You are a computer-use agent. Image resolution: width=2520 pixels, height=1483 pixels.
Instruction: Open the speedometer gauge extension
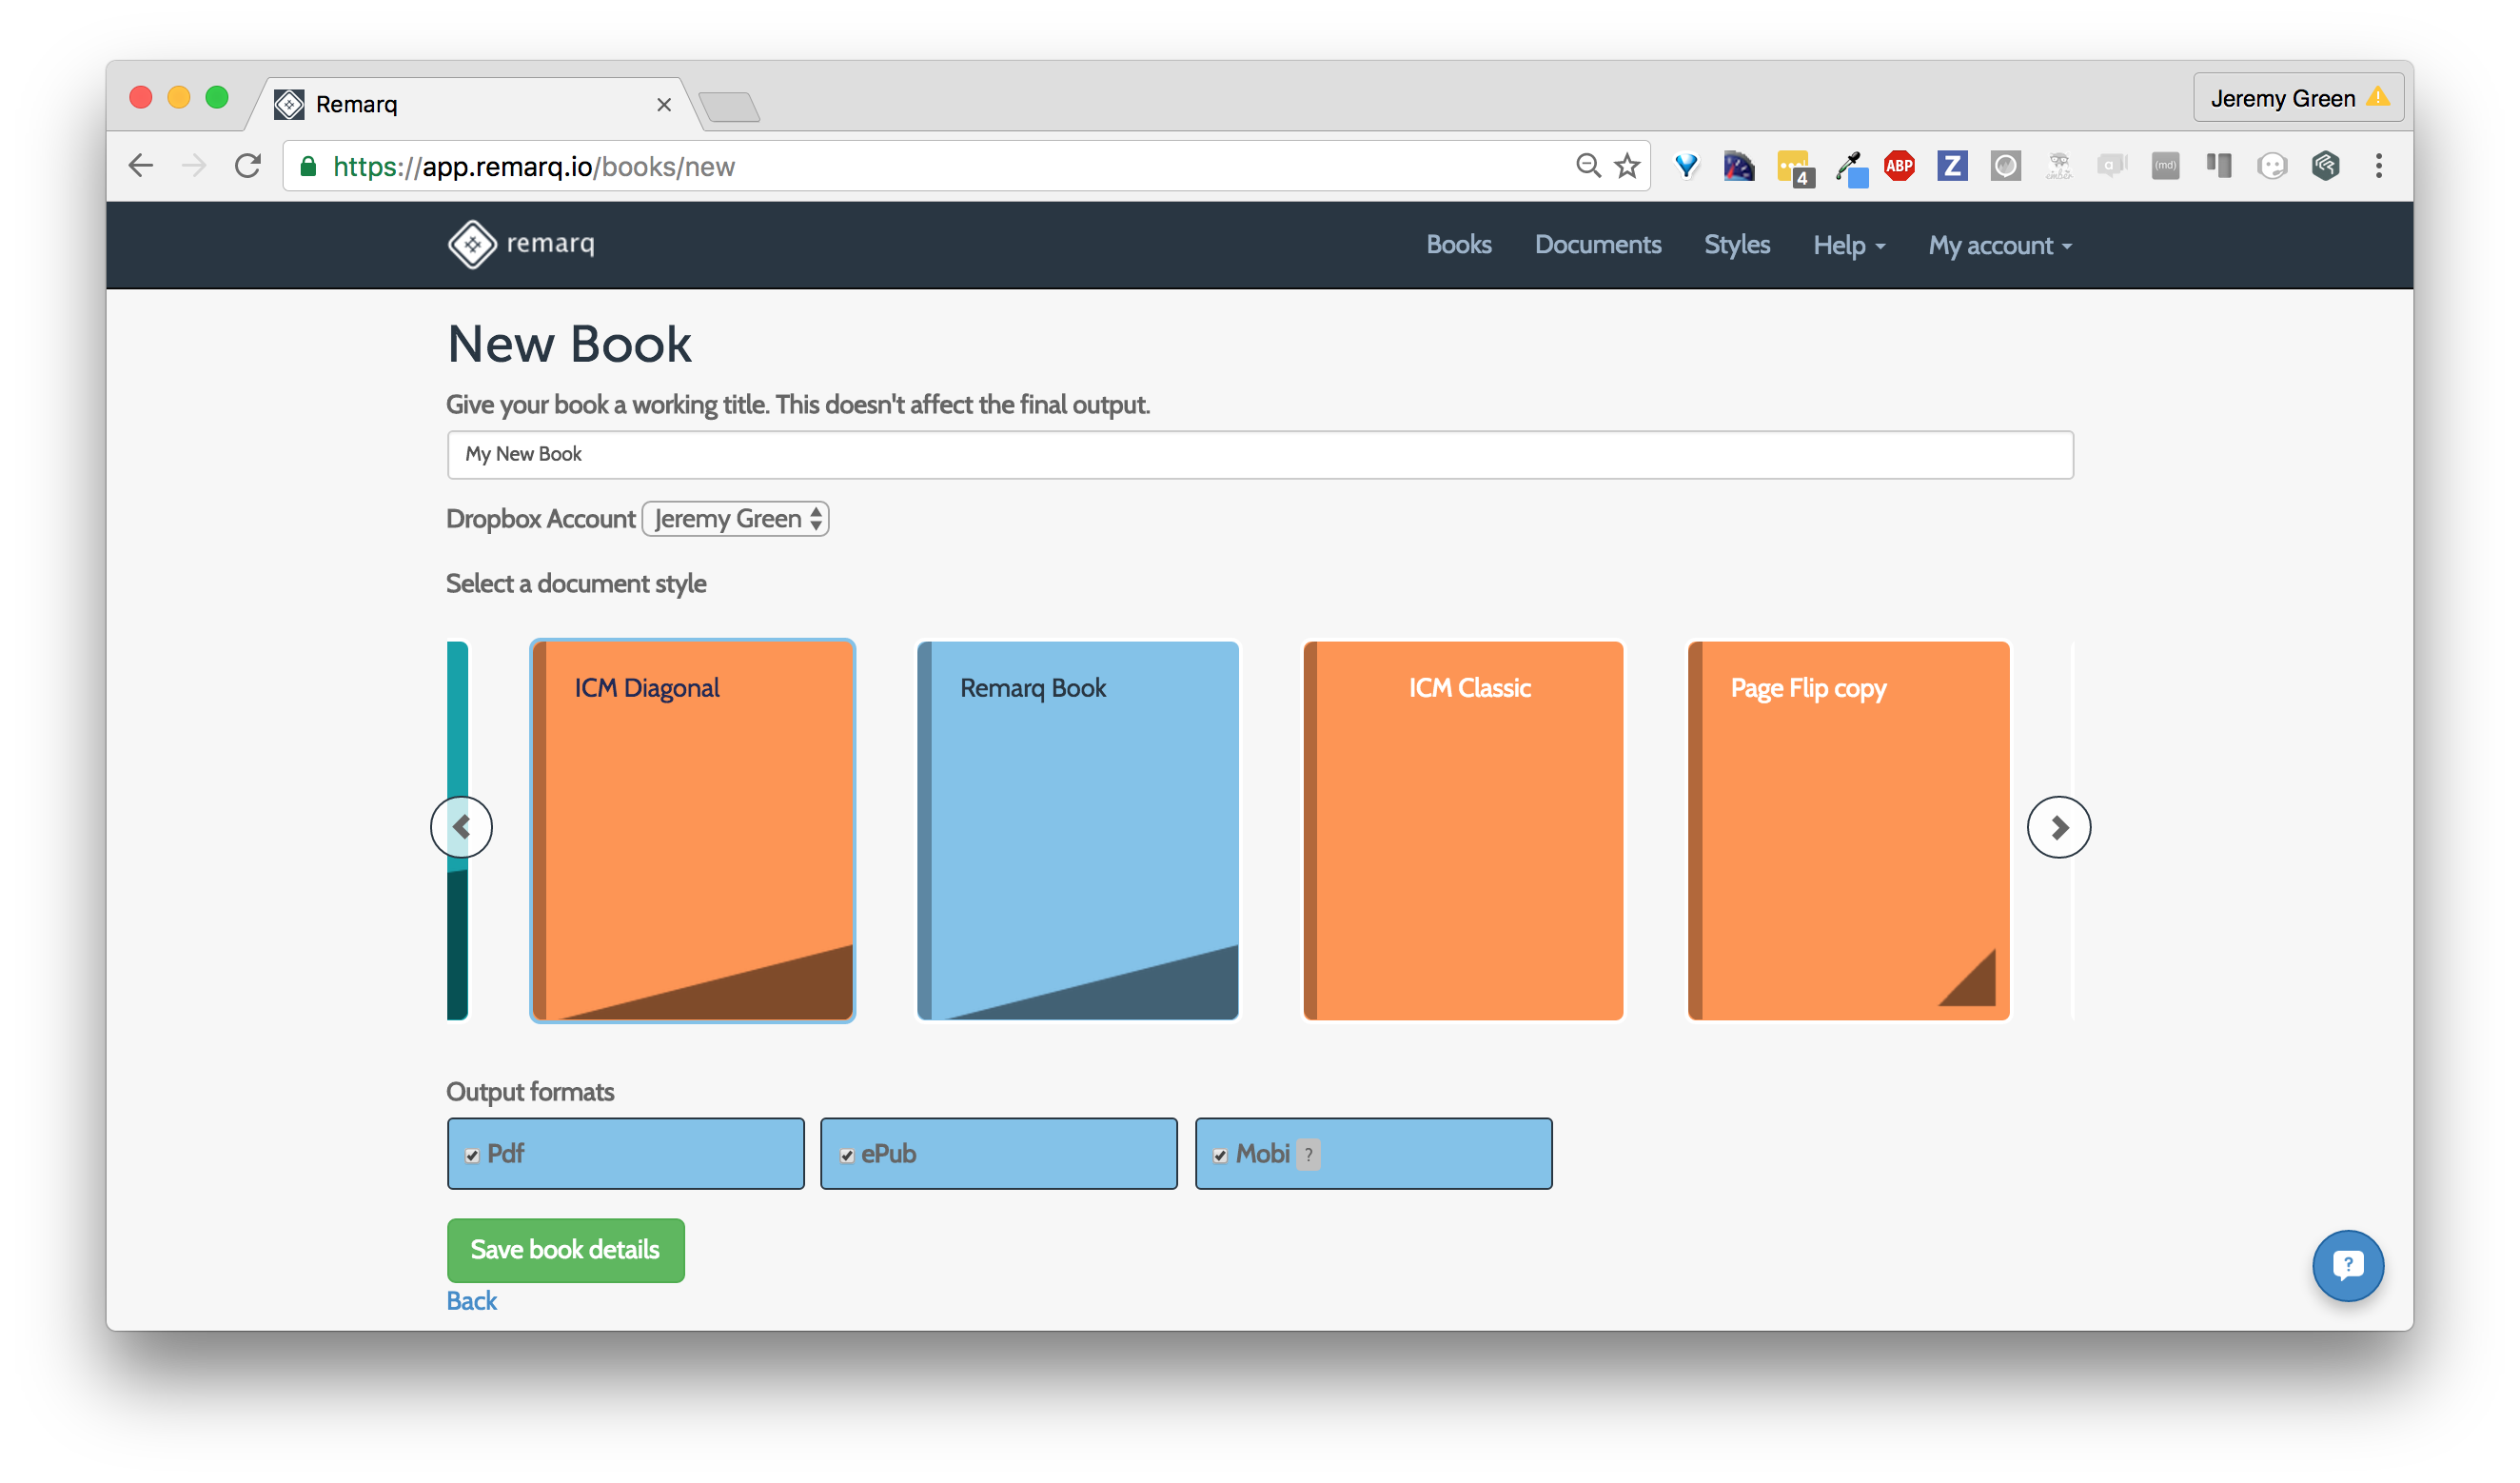(x=1739, y=165)
